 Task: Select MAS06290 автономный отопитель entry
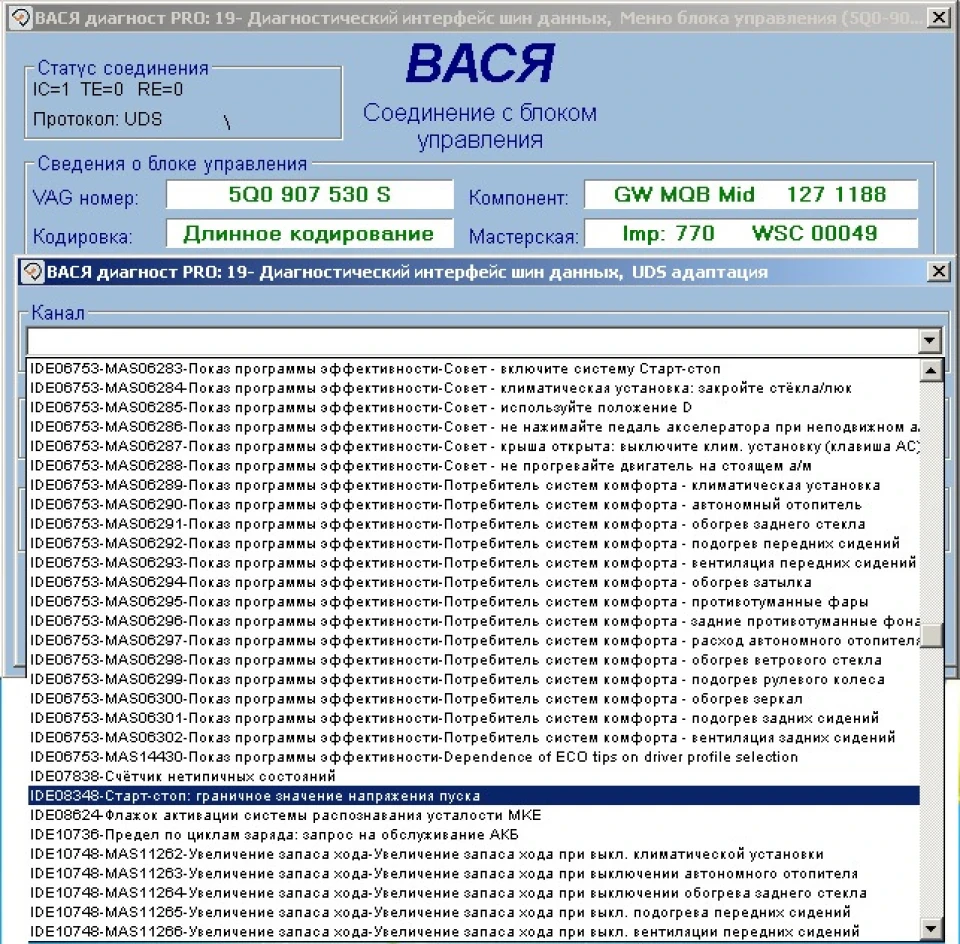click(x=473, y=504)
